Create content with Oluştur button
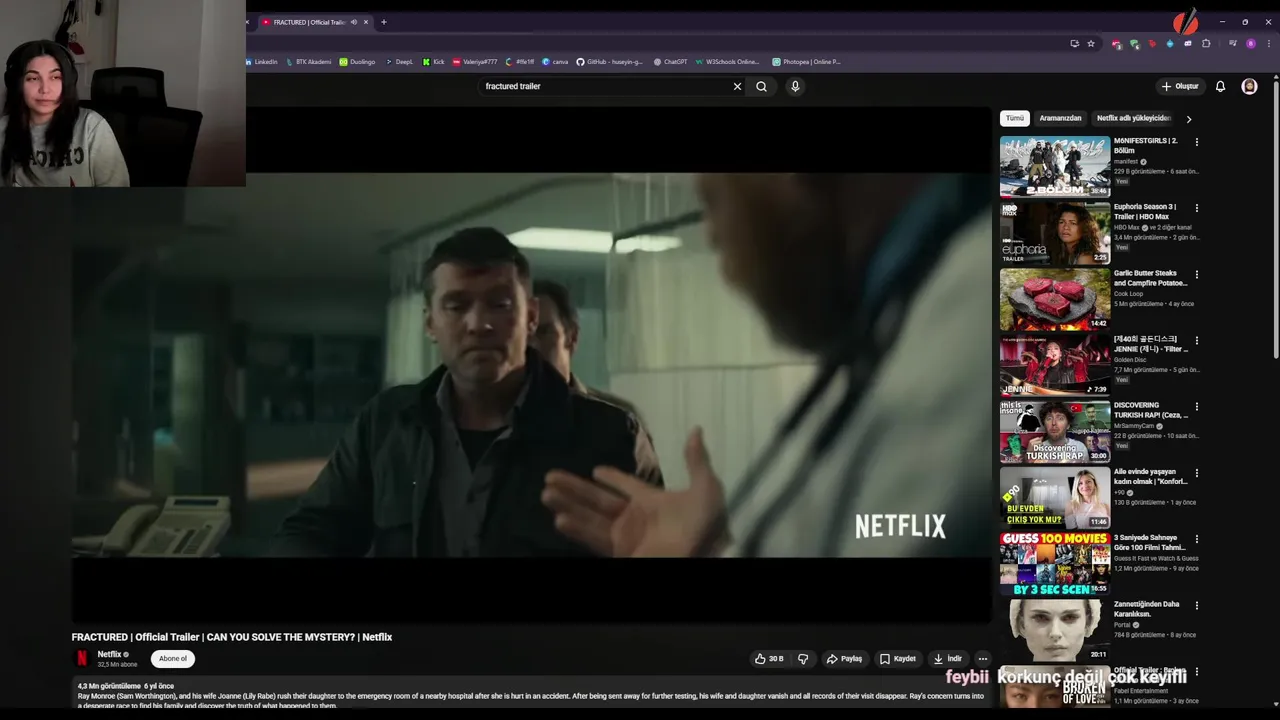 1180,86
